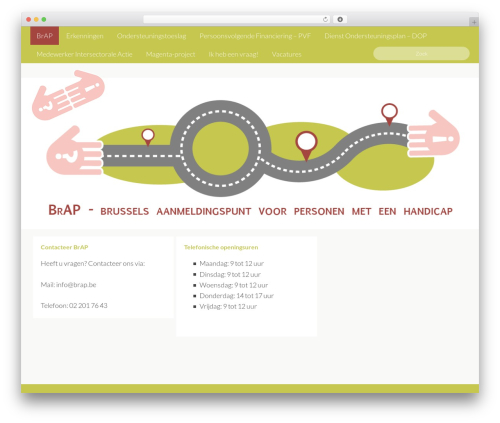Click the large center map pin
Image resolution: width=500 pixels, height=423 pixels.
306,145
